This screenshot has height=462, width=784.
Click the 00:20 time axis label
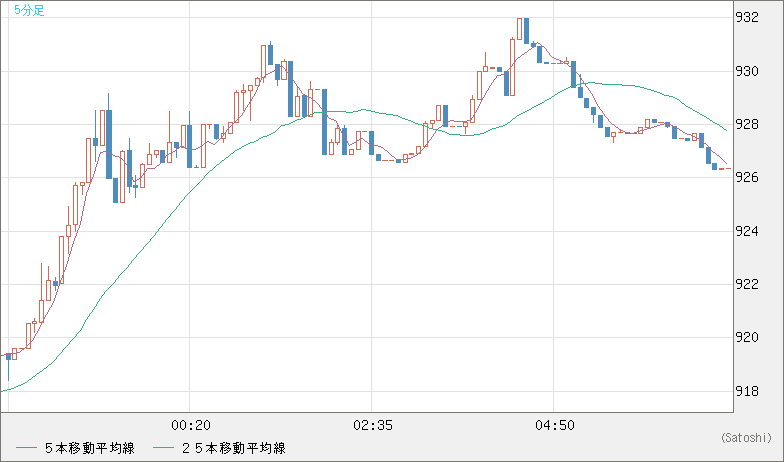tap(190, 426)
